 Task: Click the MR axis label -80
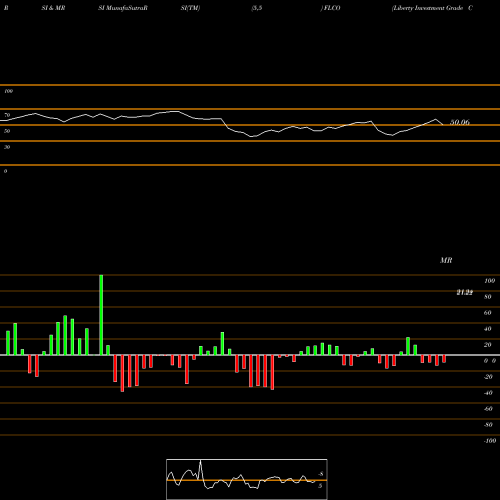coord(488,425)
